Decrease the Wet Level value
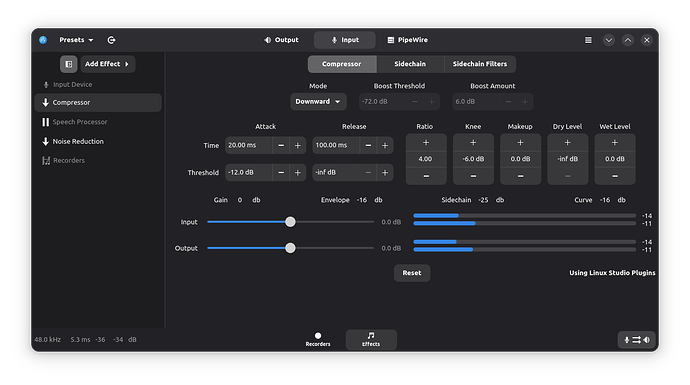The image size is (690, 385). [615, 176]
